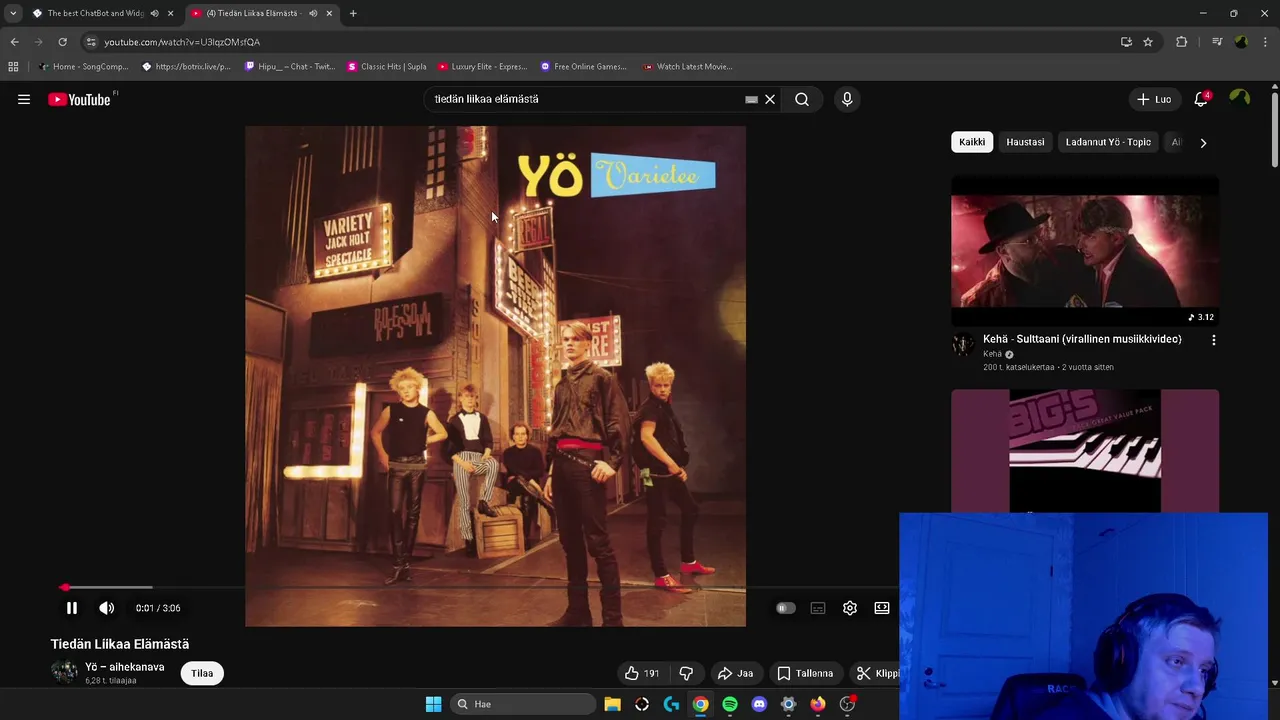Open the Luo create menu

pyautogui.click(x=1154, y=99)
